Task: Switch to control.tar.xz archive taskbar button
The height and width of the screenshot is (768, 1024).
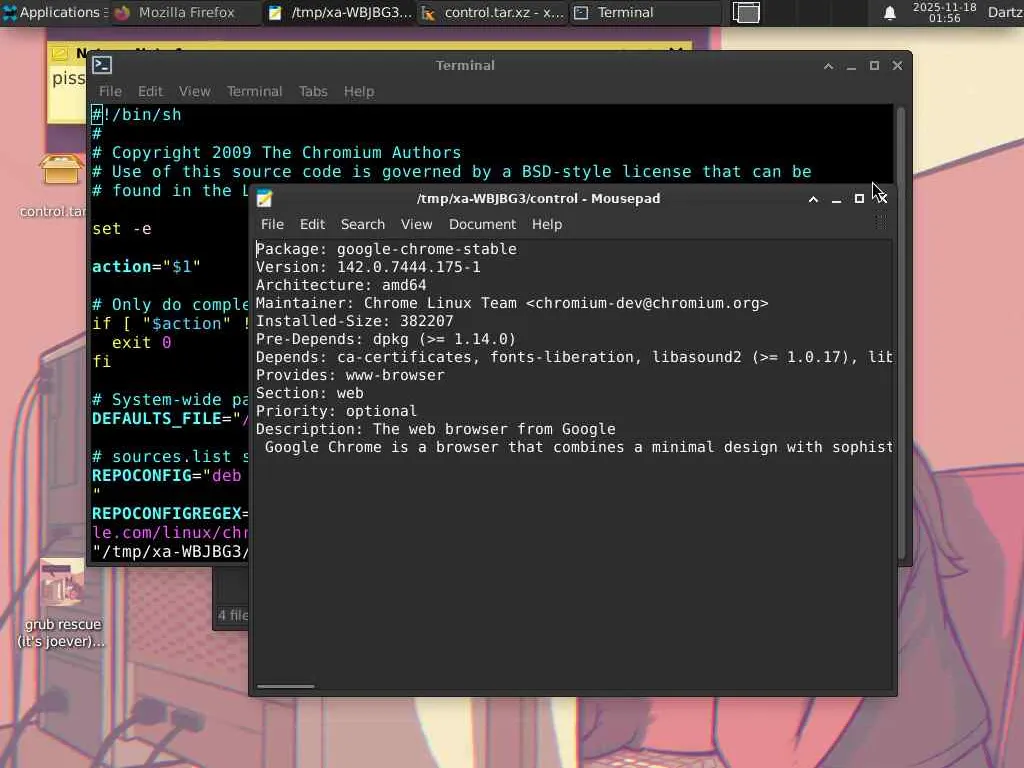Action: click(492, 12)
